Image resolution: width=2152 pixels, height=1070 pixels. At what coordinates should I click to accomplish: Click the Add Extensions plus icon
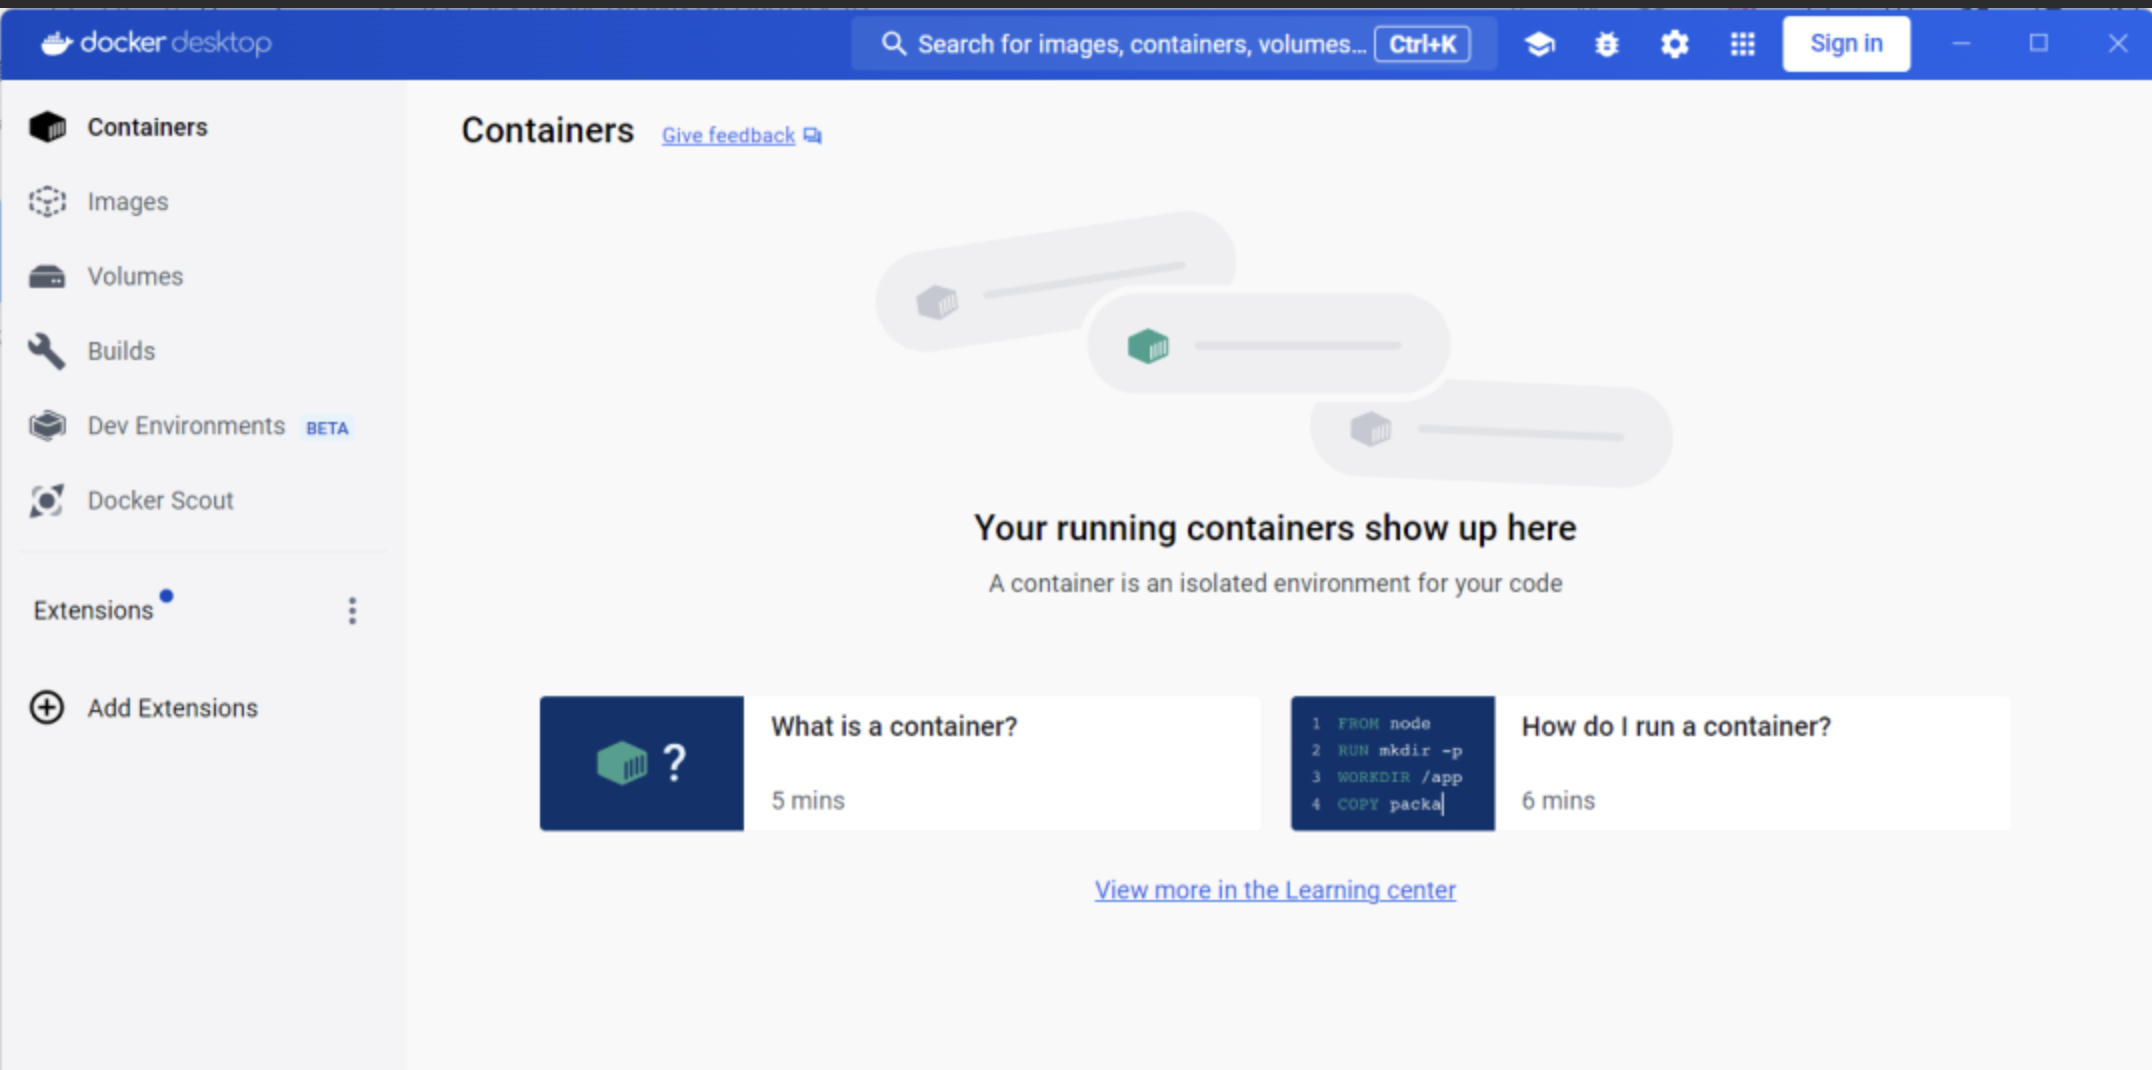pyautogui.click(x=47, y=708)
